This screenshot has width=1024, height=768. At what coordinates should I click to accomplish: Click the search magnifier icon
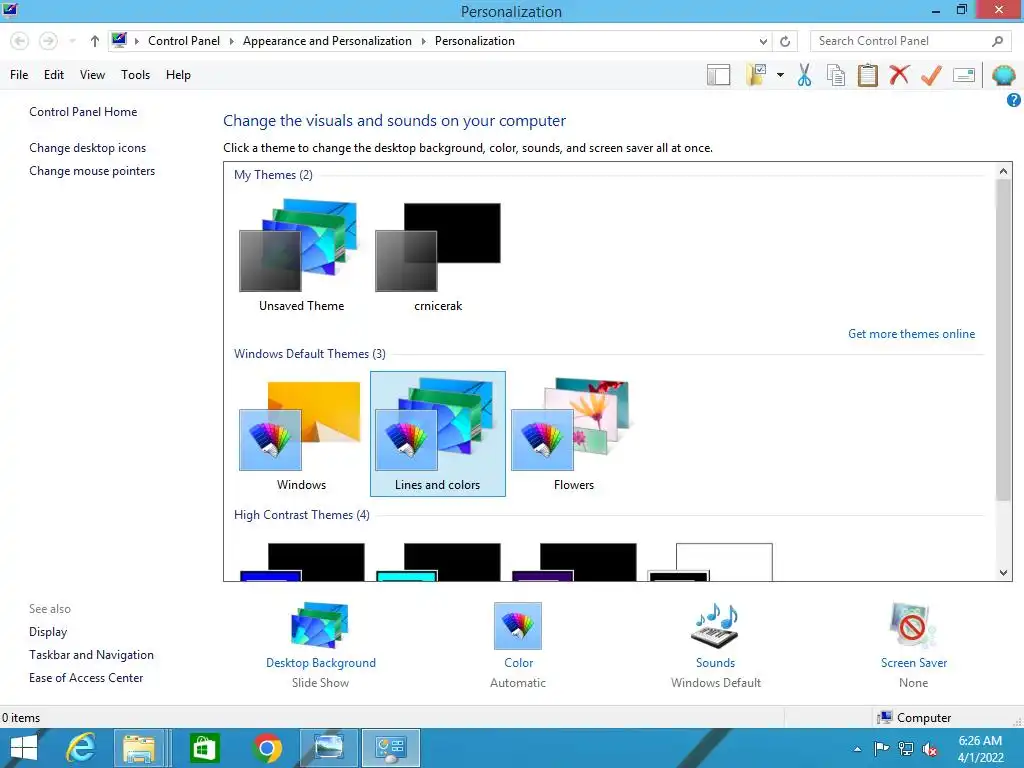click(x=997, y=41)
